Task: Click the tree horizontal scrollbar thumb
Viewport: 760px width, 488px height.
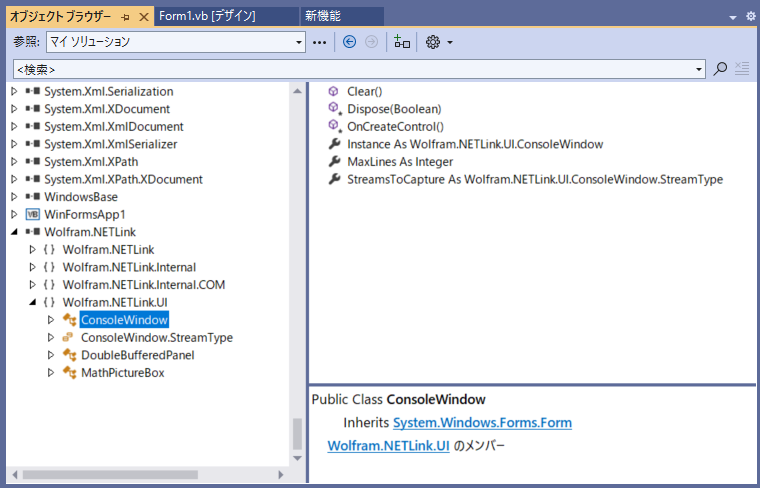Action: pyautogui.click(x=110, y=474)
